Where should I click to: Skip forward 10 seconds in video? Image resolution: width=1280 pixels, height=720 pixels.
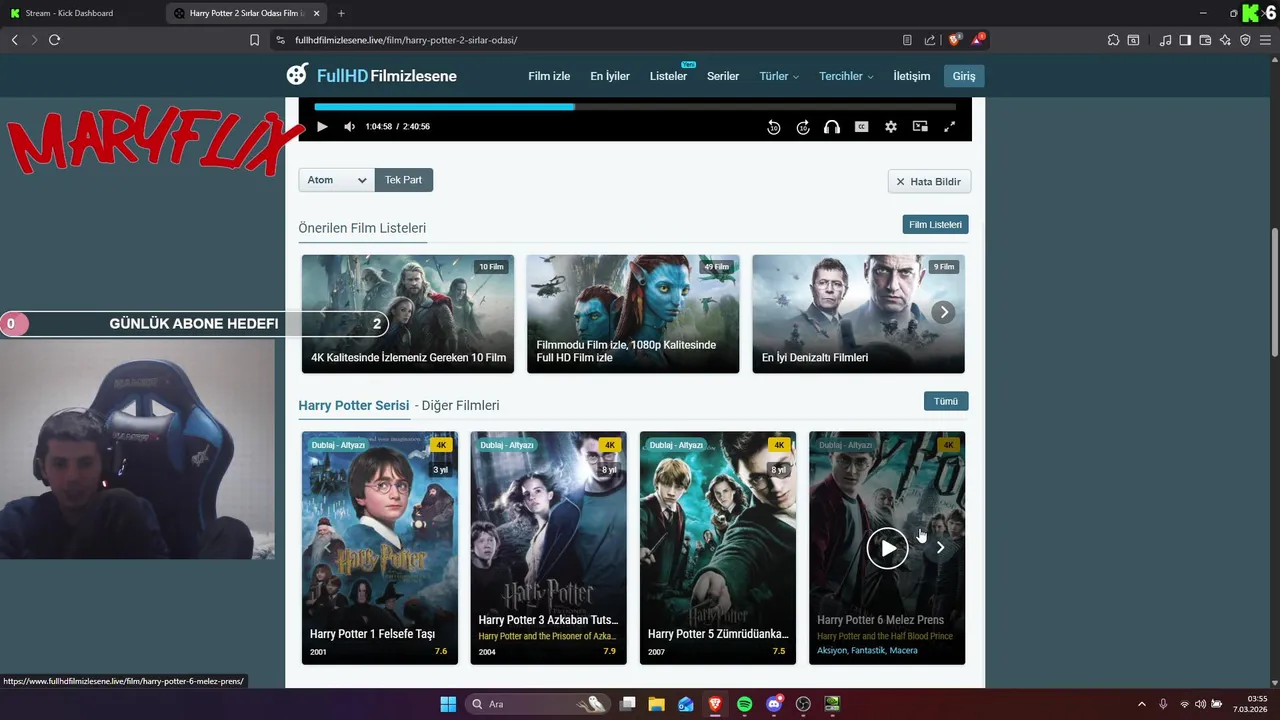tap(803, 127)
